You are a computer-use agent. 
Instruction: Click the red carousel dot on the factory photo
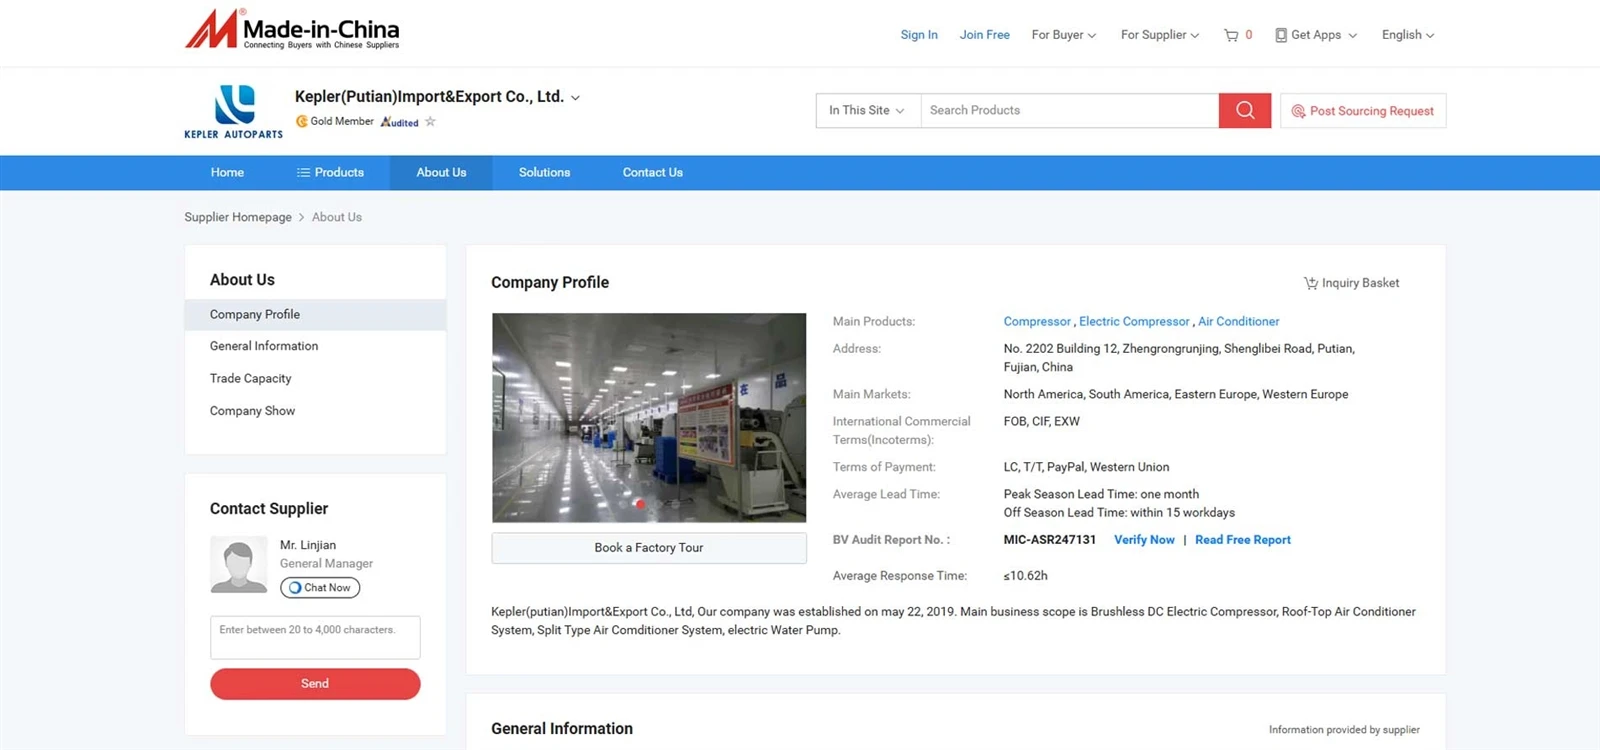point(640,504)
